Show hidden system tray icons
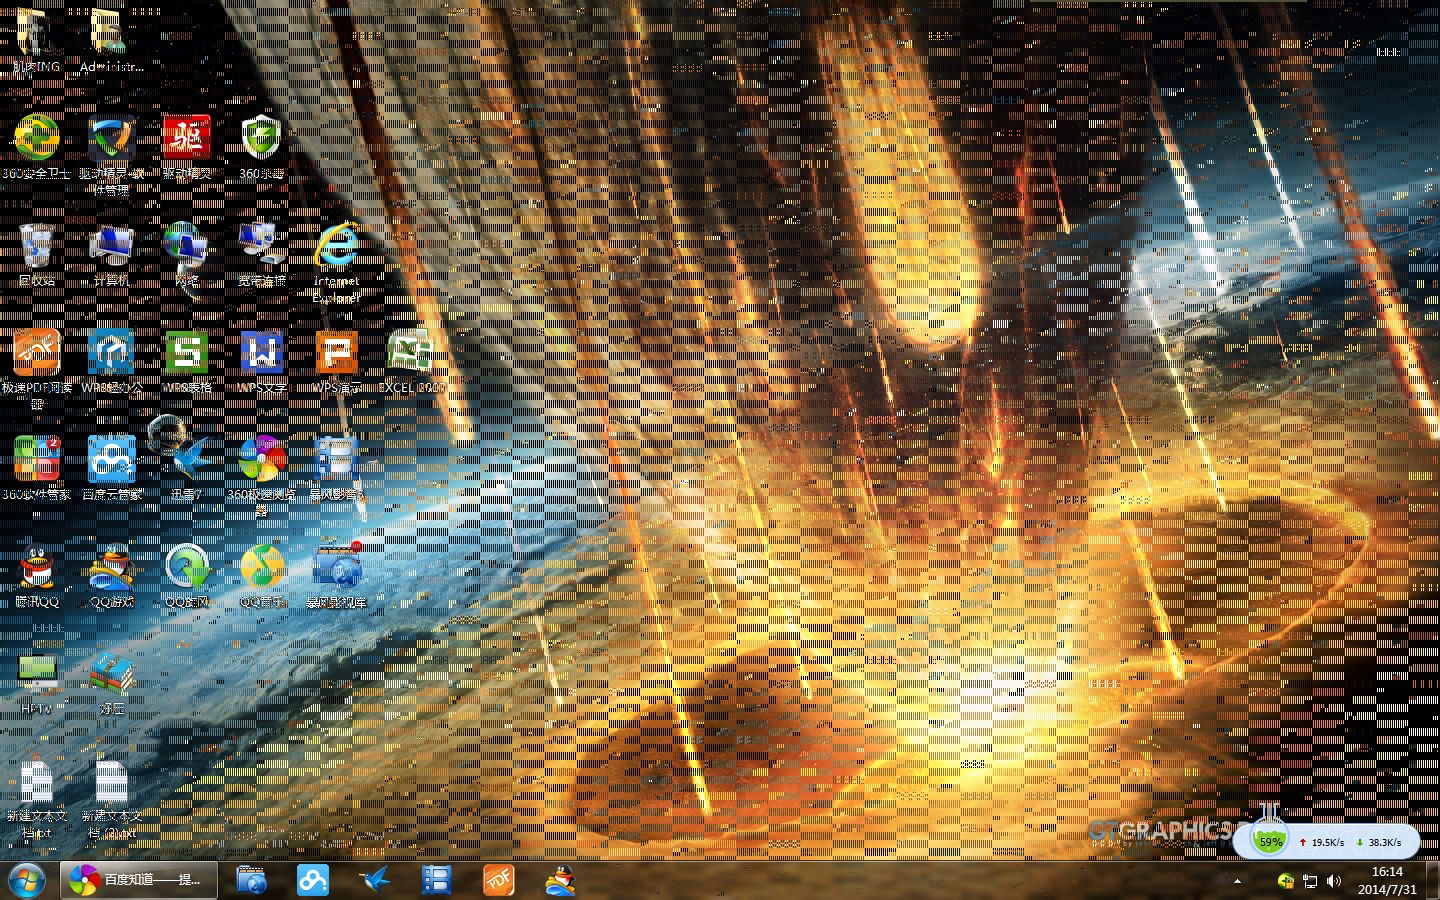The height and width of the screenshot is (900, 1440). tap(1237, 881)
